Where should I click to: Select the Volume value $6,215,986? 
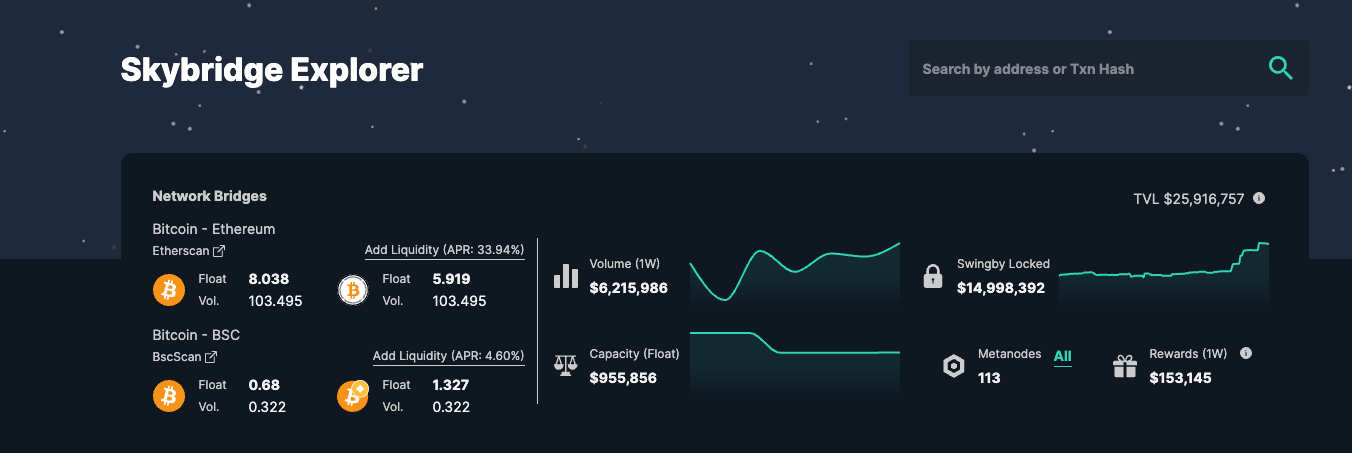pos(628,288)
